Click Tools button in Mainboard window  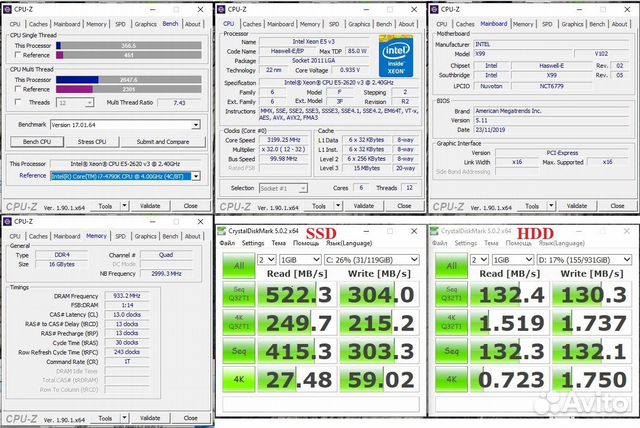coord(532,206)
